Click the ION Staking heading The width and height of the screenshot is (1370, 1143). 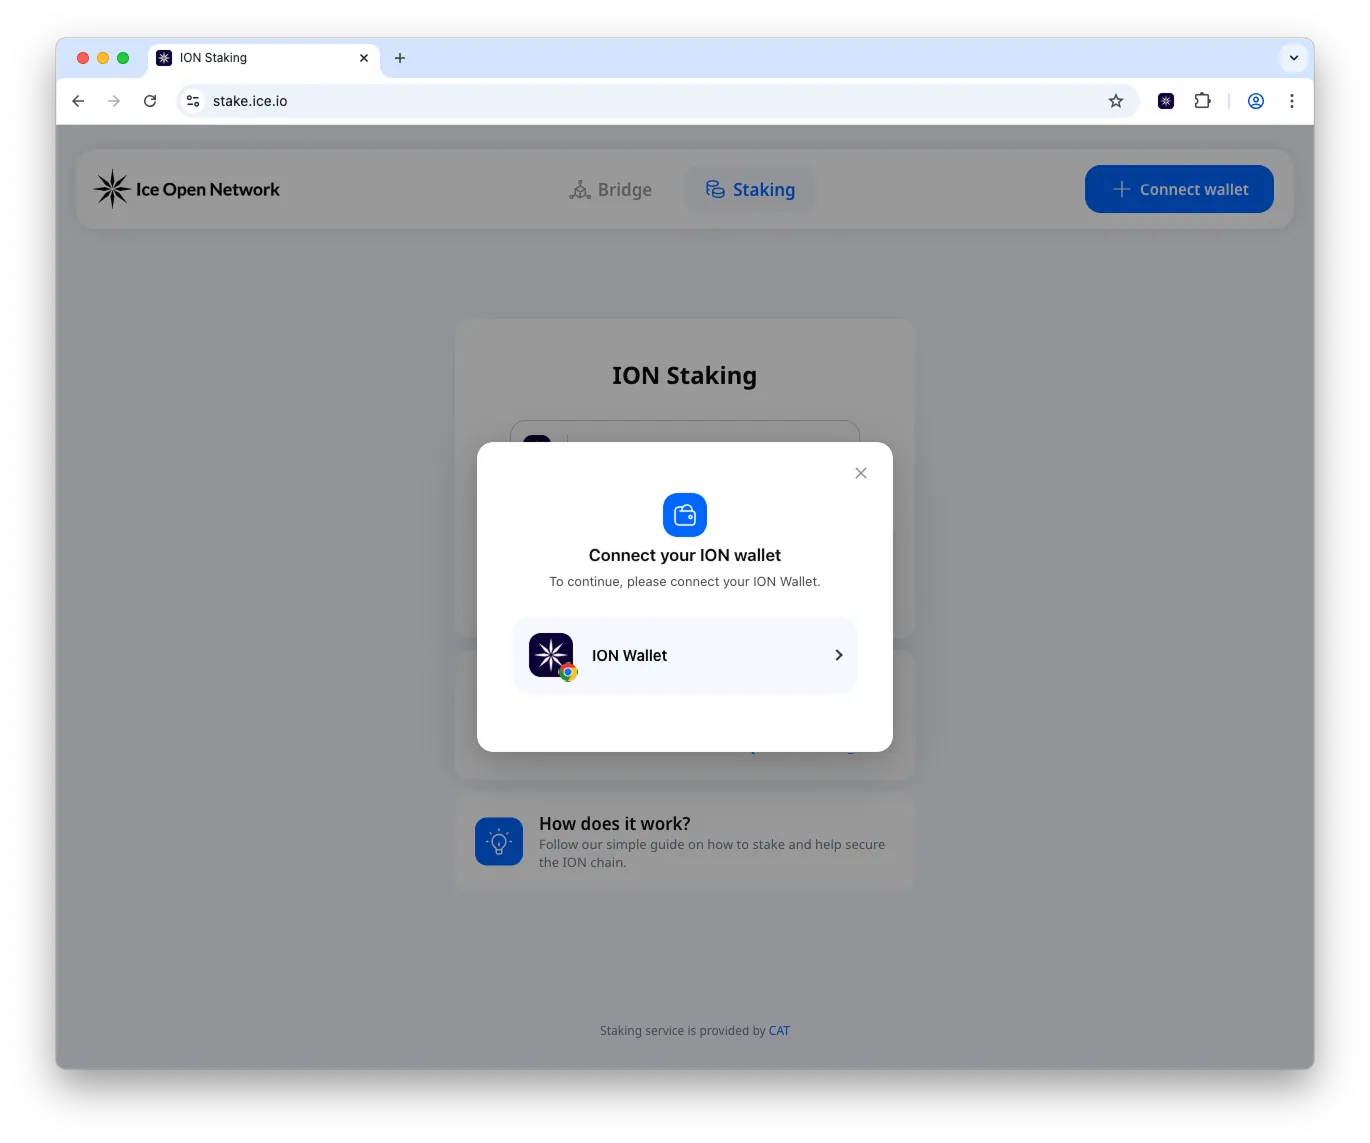[x=685, y=376]
